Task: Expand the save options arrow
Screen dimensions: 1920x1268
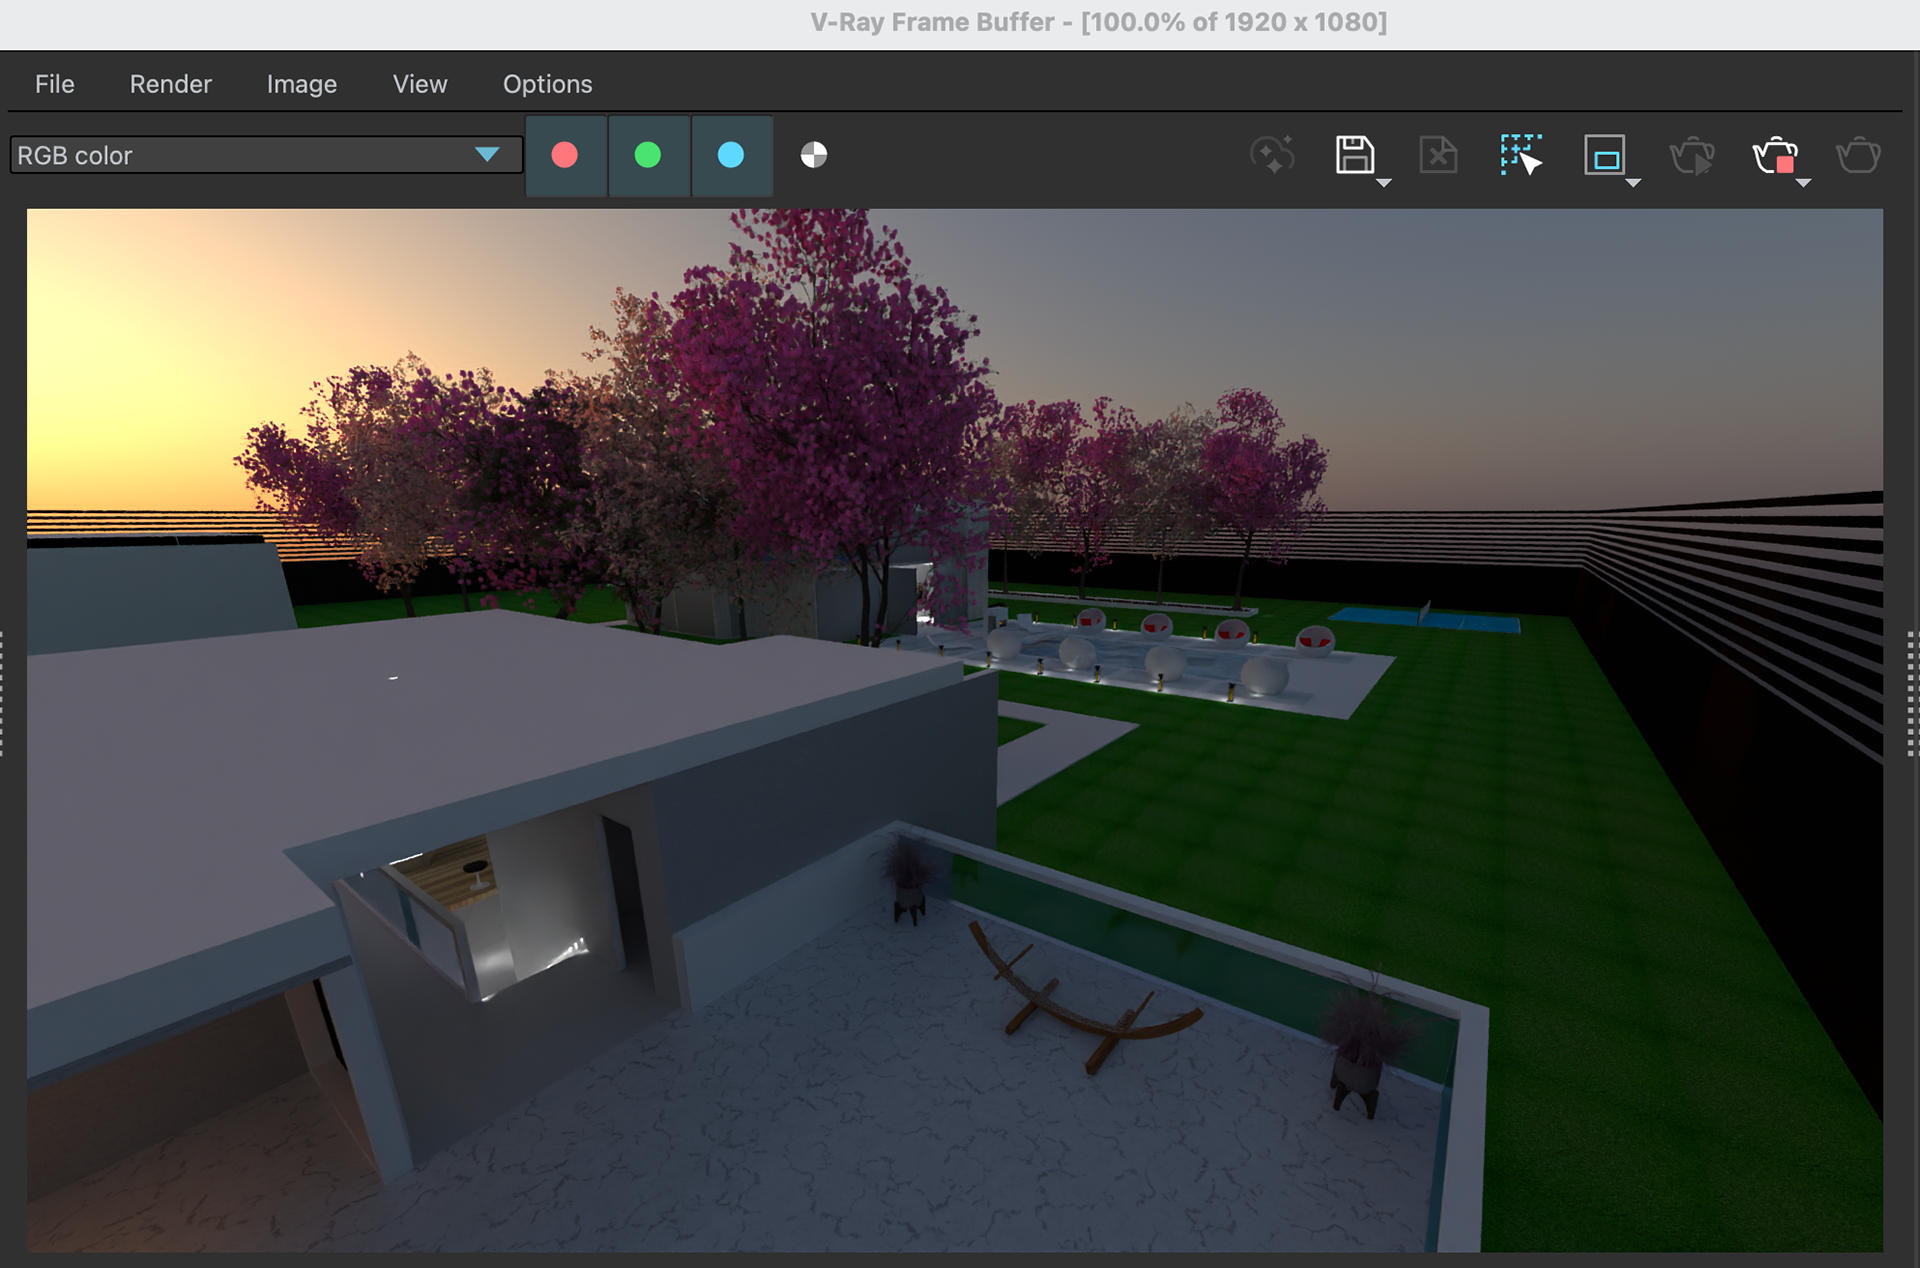Action: [1384, 183]
